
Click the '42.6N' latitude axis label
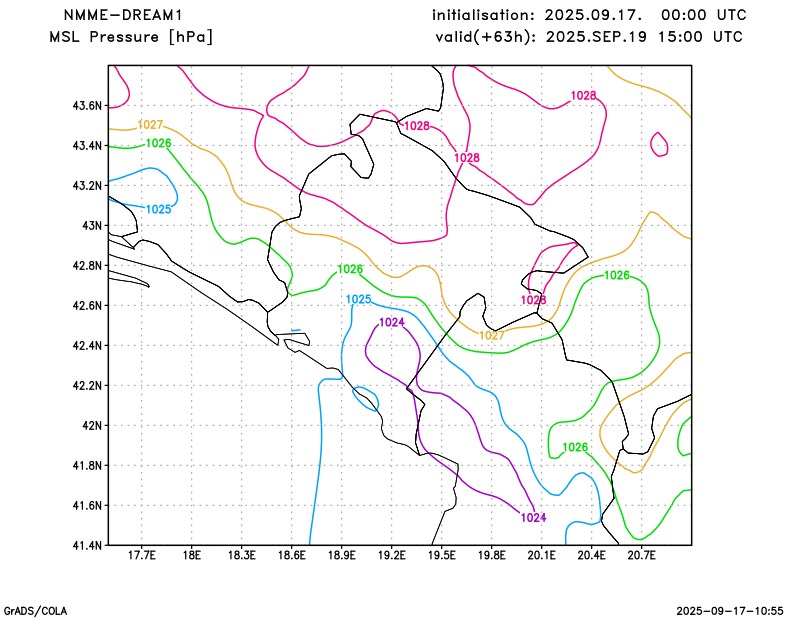(88, 305)
